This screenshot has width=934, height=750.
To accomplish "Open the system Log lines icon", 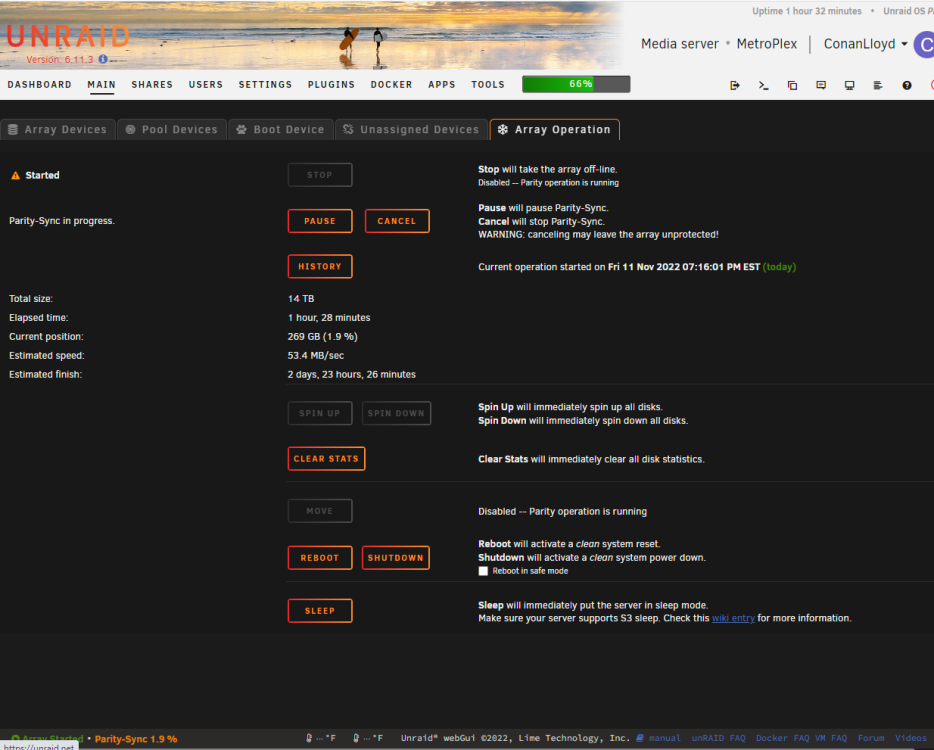I will tap(878, 85).
